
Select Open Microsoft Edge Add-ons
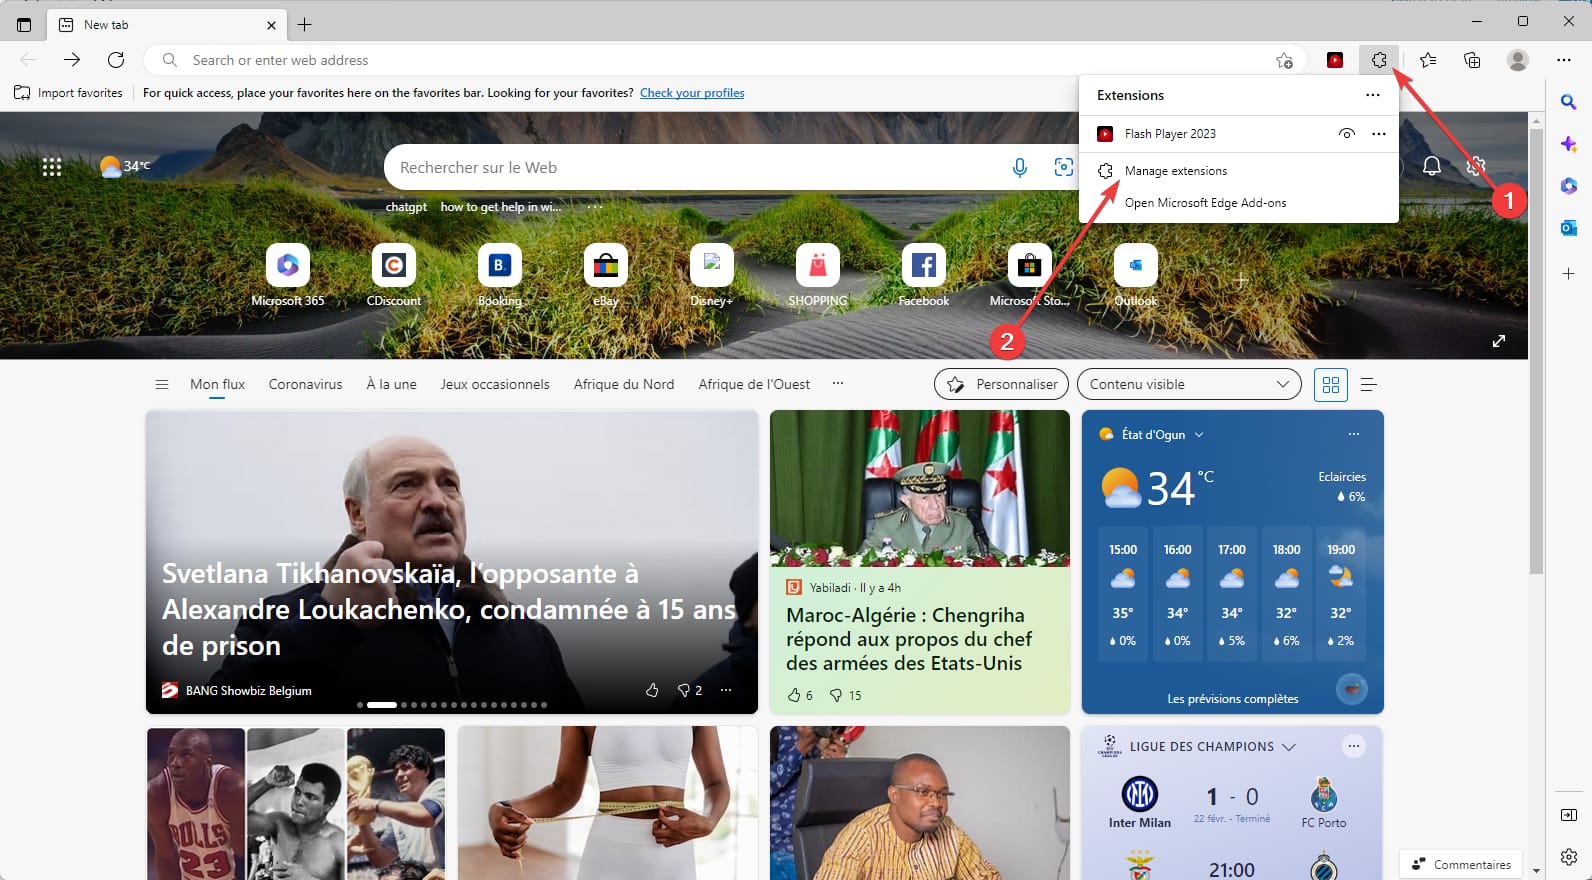1239,203
